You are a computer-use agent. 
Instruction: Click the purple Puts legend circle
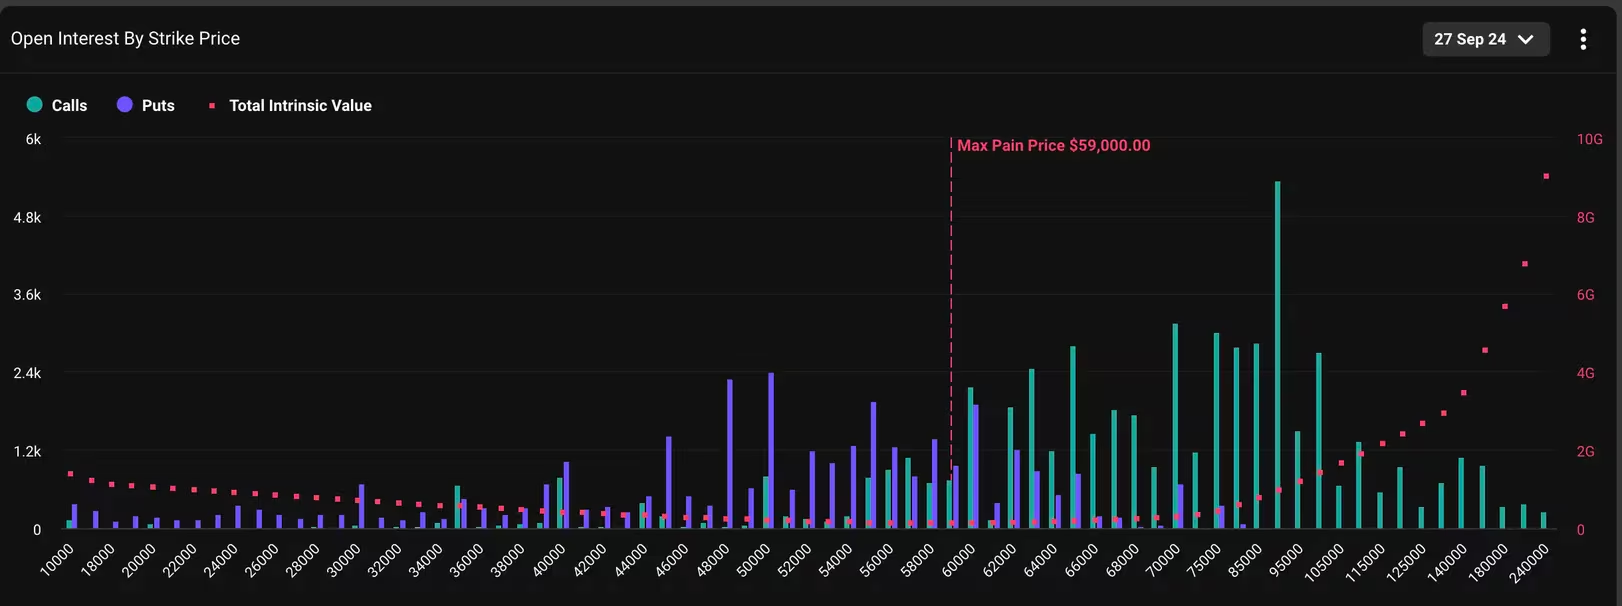(125, 105)
